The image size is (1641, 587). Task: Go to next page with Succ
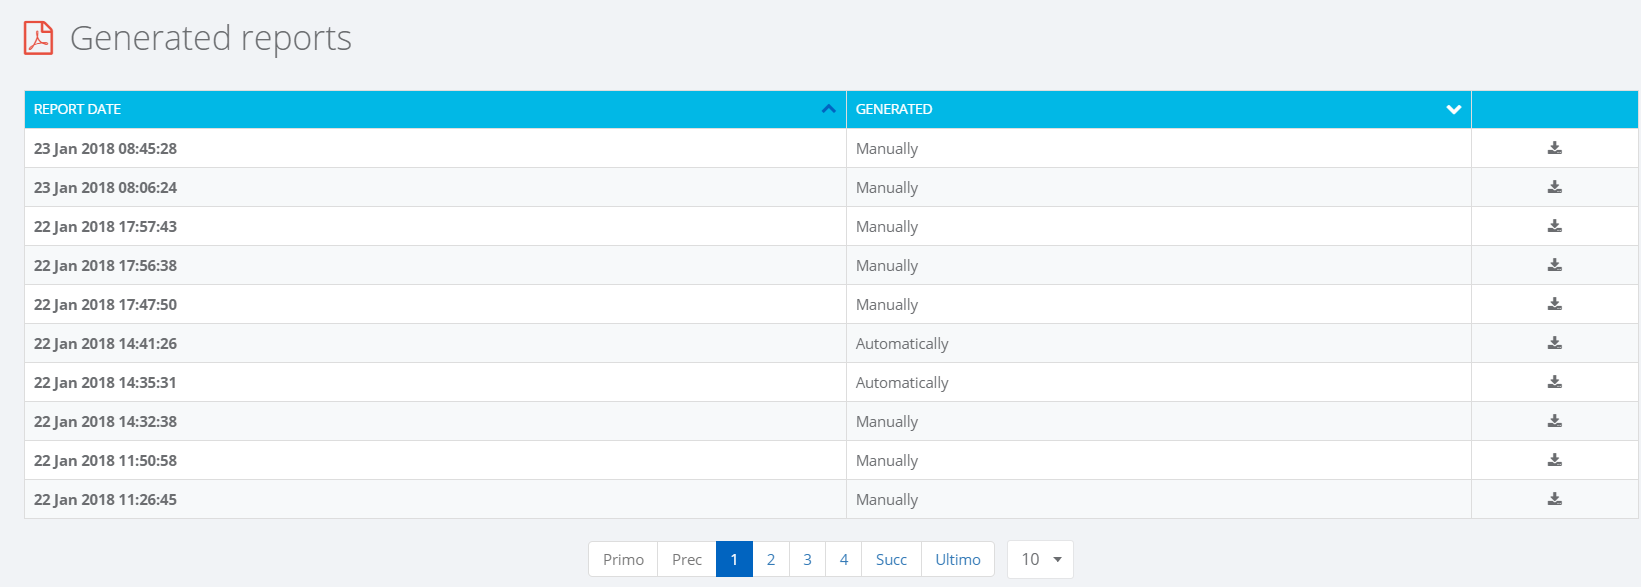(x=891, y=559)
